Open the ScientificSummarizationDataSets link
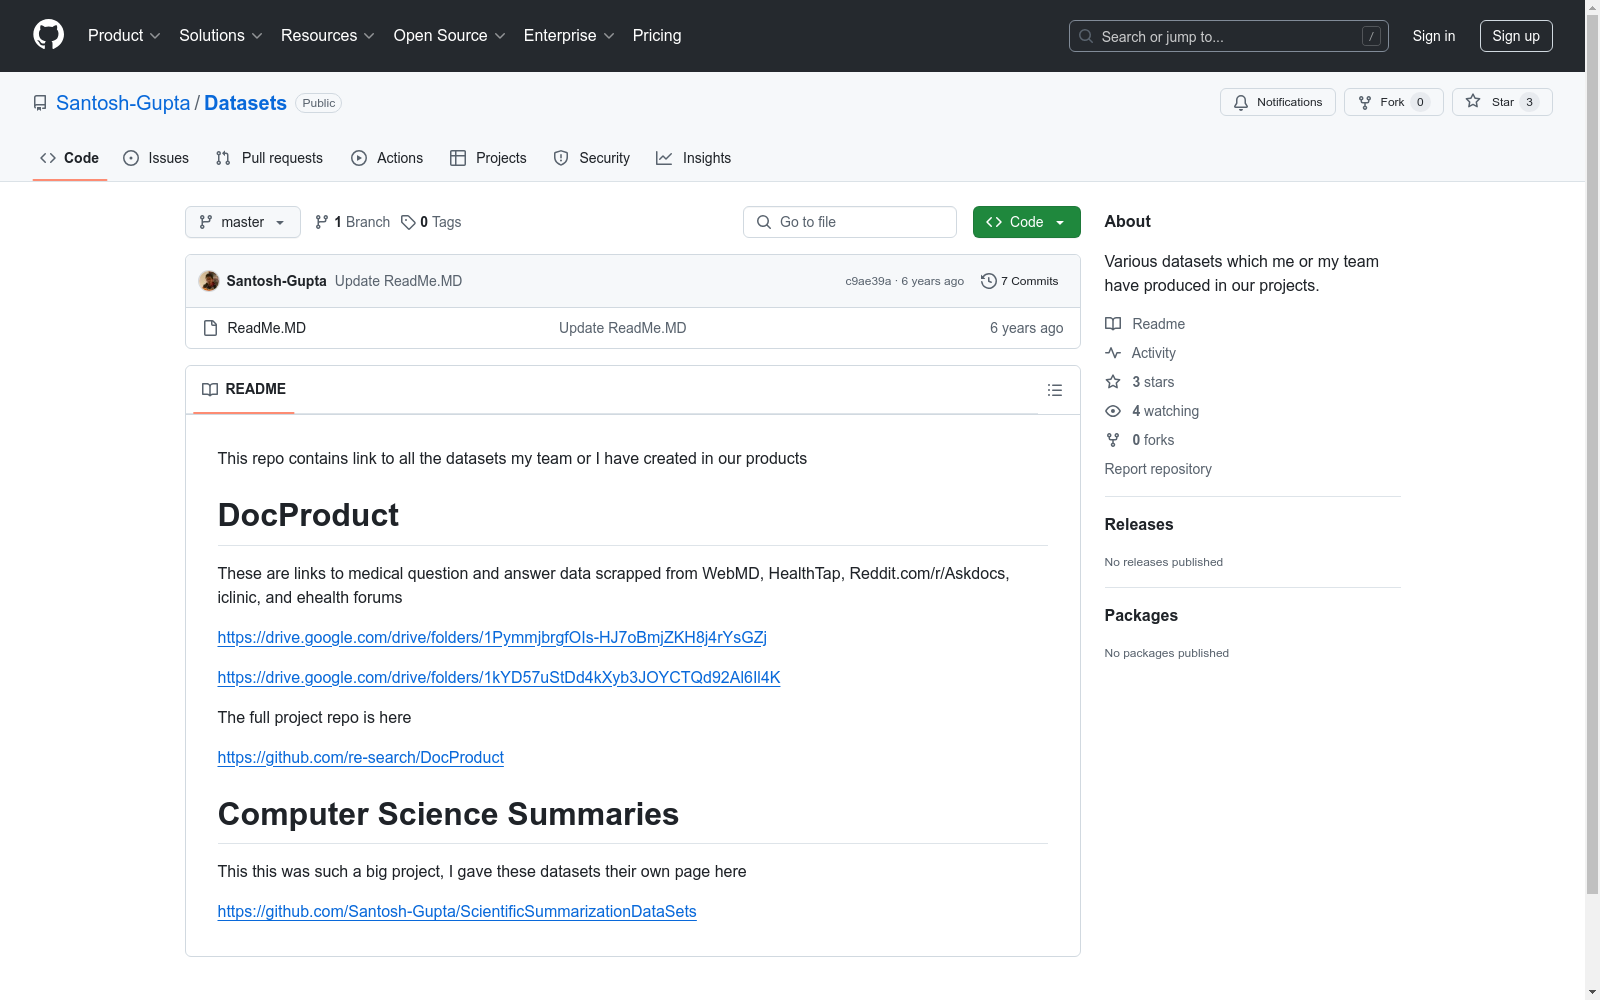The height and width of the screenshot is (1000, 1600). click(457, 911)
